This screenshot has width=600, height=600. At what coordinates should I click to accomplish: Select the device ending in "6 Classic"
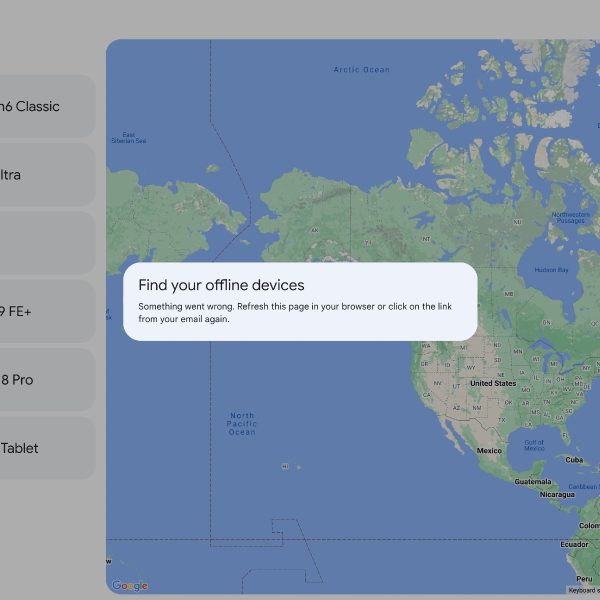point(45,107)
